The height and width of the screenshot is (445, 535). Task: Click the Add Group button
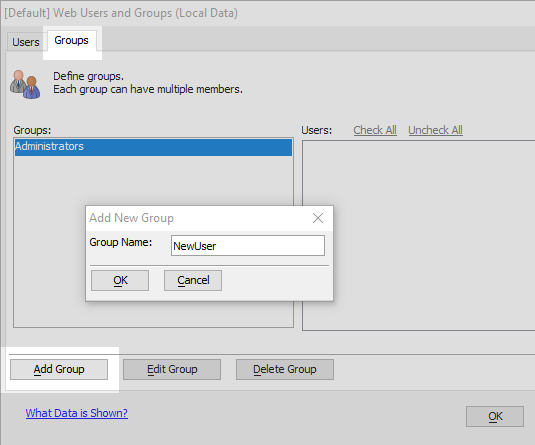pos(59,369)
